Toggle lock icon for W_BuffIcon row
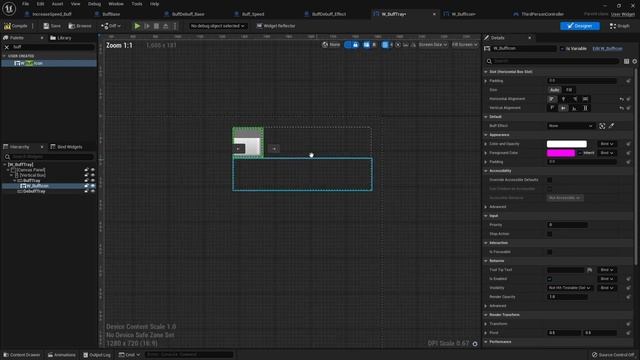This screenshot has height=360, width=640. (86, 186)
